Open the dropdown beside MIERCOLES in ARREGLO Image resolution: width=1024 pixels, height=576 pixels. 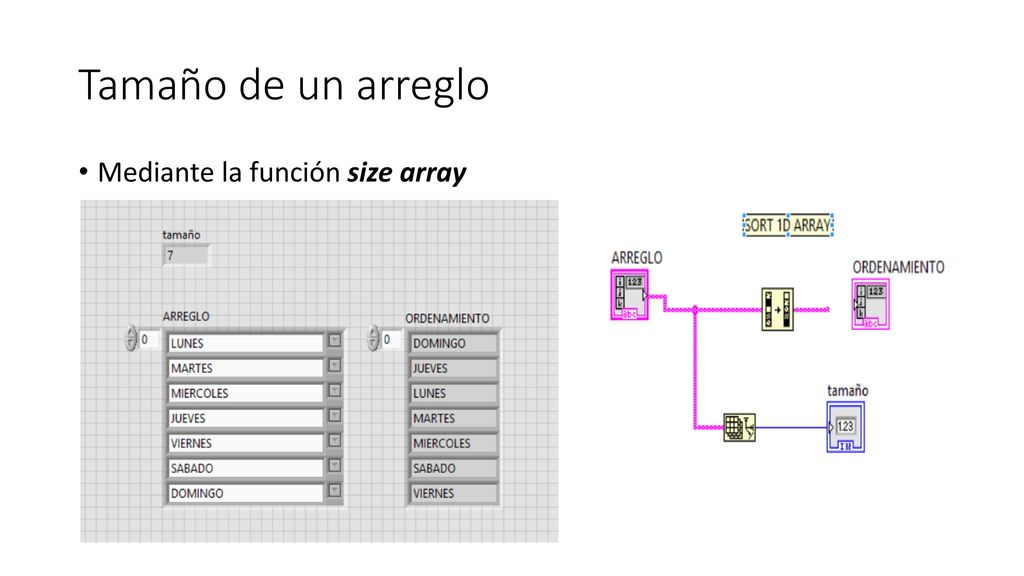click(334, 391)
